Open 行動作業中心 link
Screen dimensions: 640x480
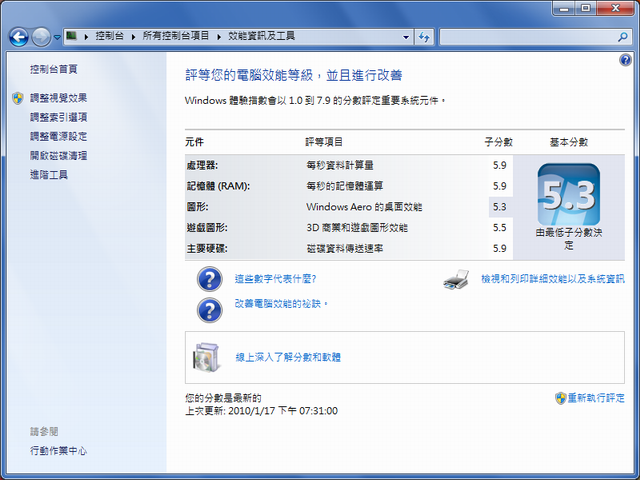(58, 451)
